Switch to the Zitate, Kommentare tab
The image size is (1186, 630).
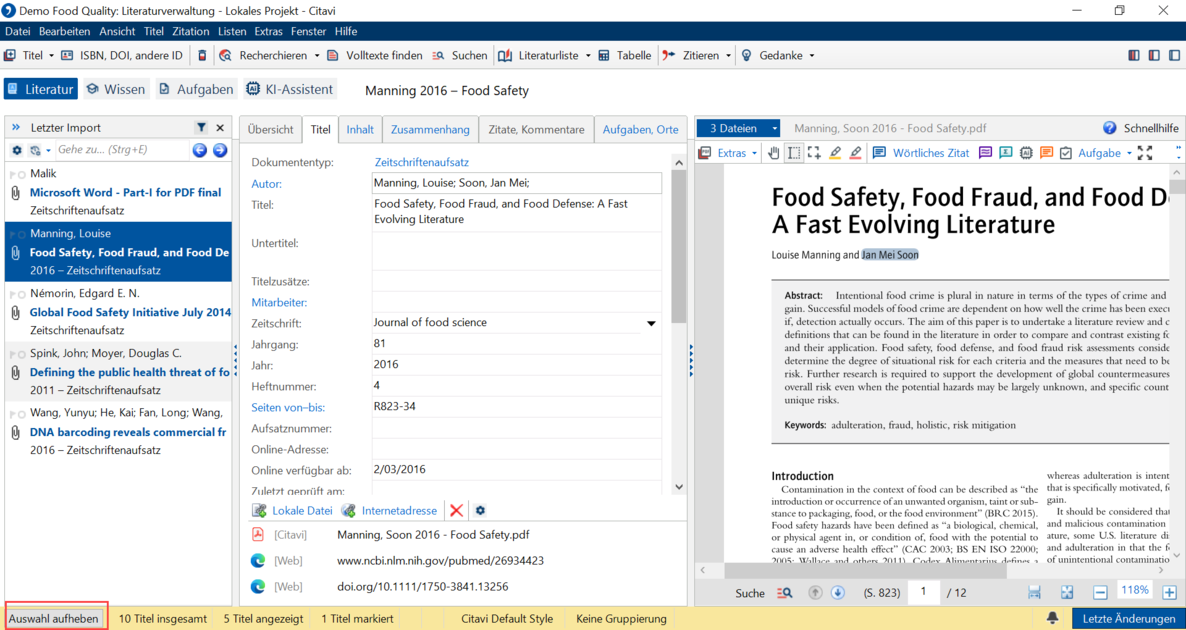pos(536,129)
